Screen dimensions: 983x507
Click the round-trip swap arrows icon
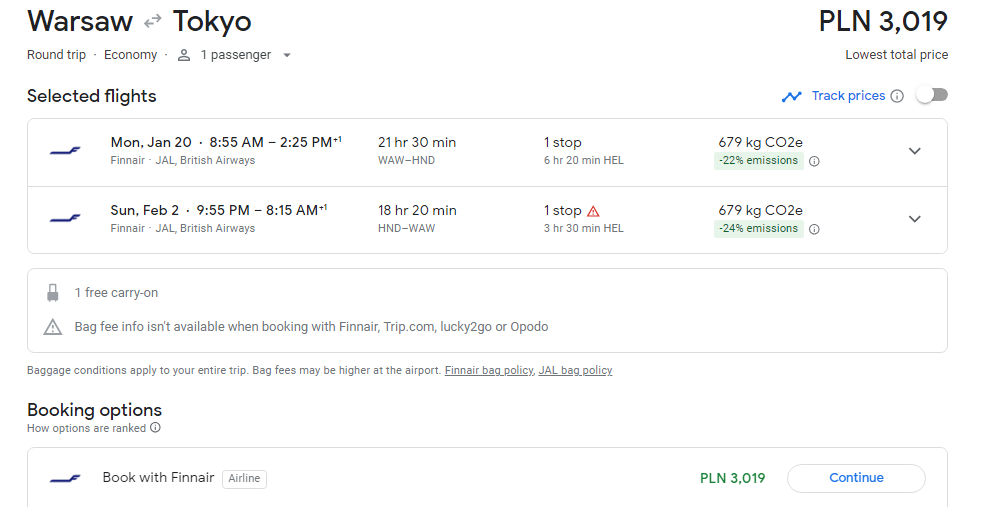[x=152, y=23]
